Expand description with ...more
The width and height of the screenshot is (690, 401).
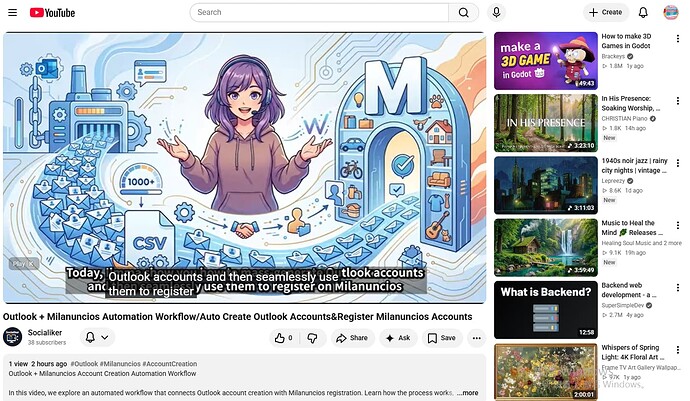click(x=467, y=393)
